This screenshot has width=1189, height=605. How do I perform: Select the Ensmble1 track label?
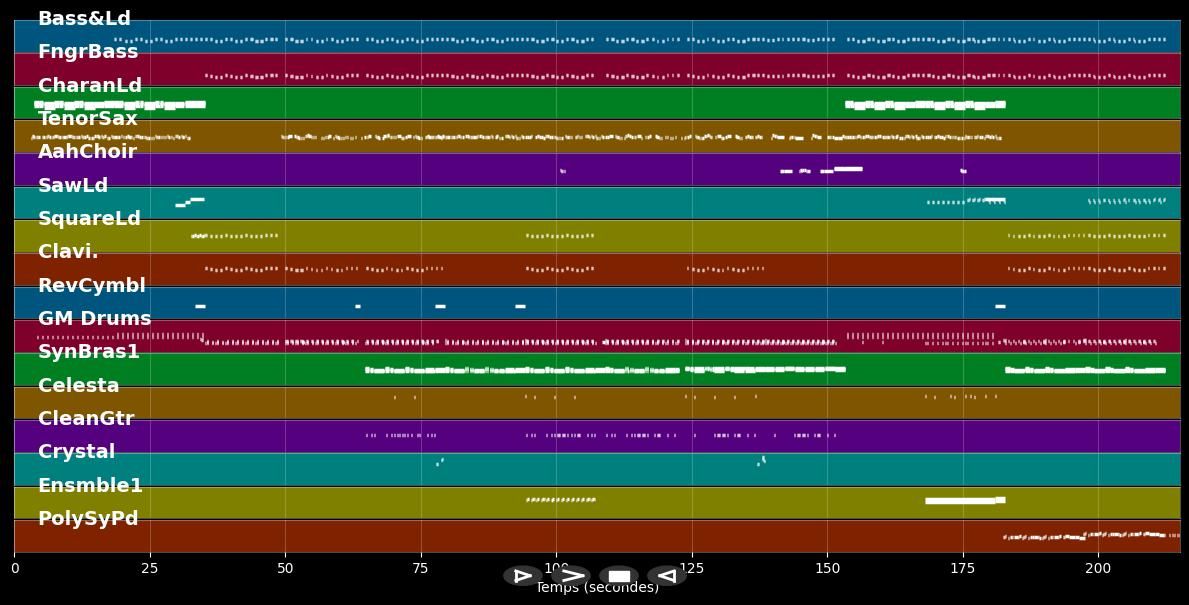(x=89, y=485)
